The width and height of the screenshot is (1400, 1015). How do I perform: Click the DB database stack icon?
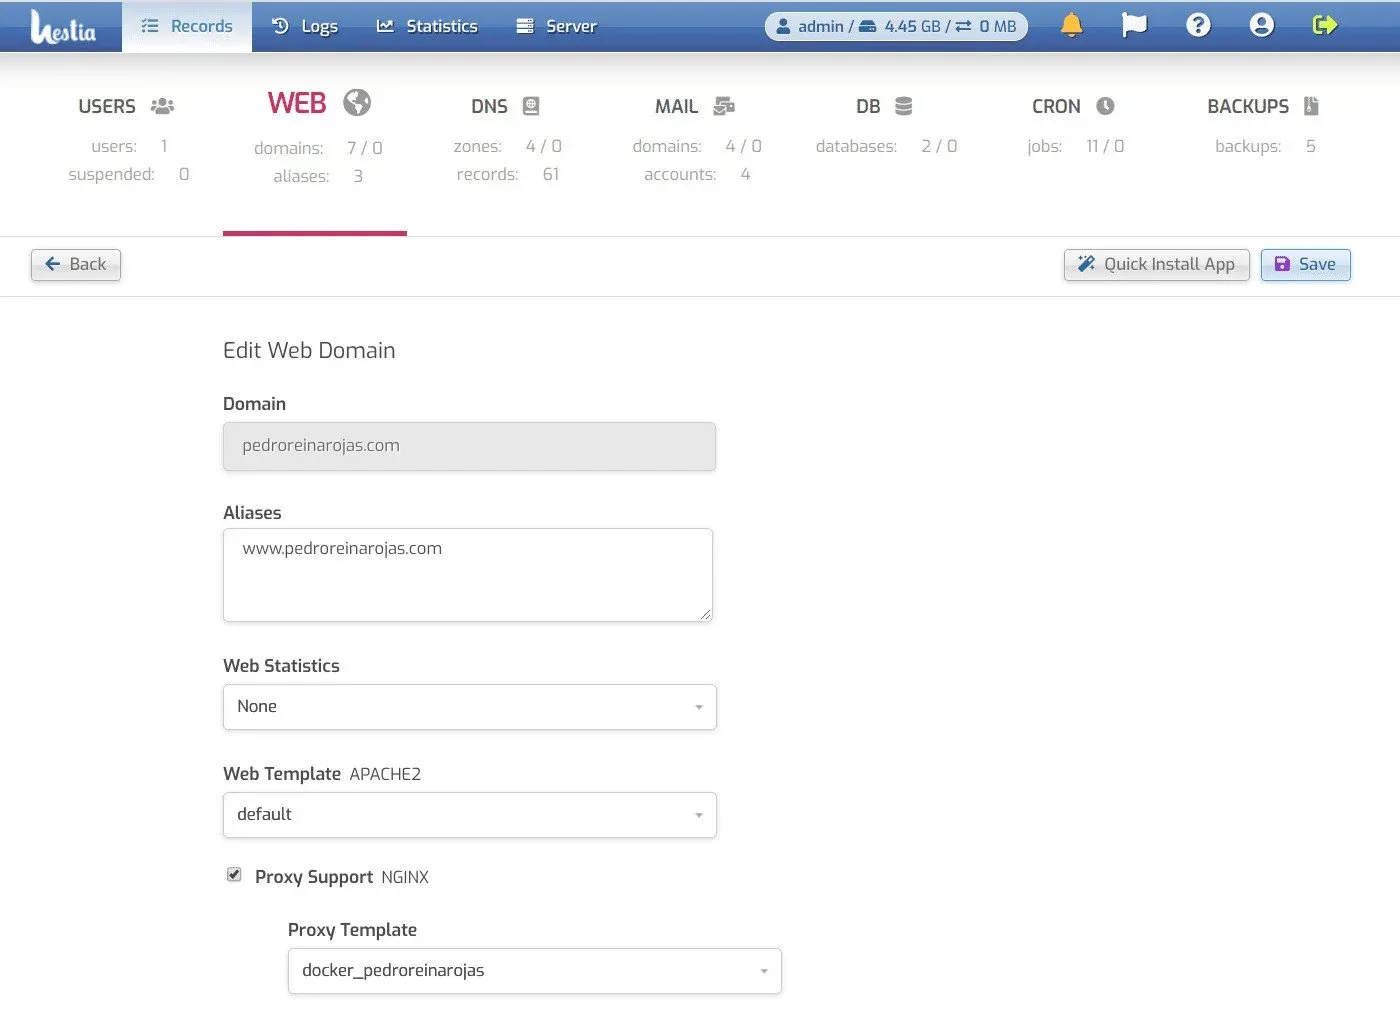(903, 106)
